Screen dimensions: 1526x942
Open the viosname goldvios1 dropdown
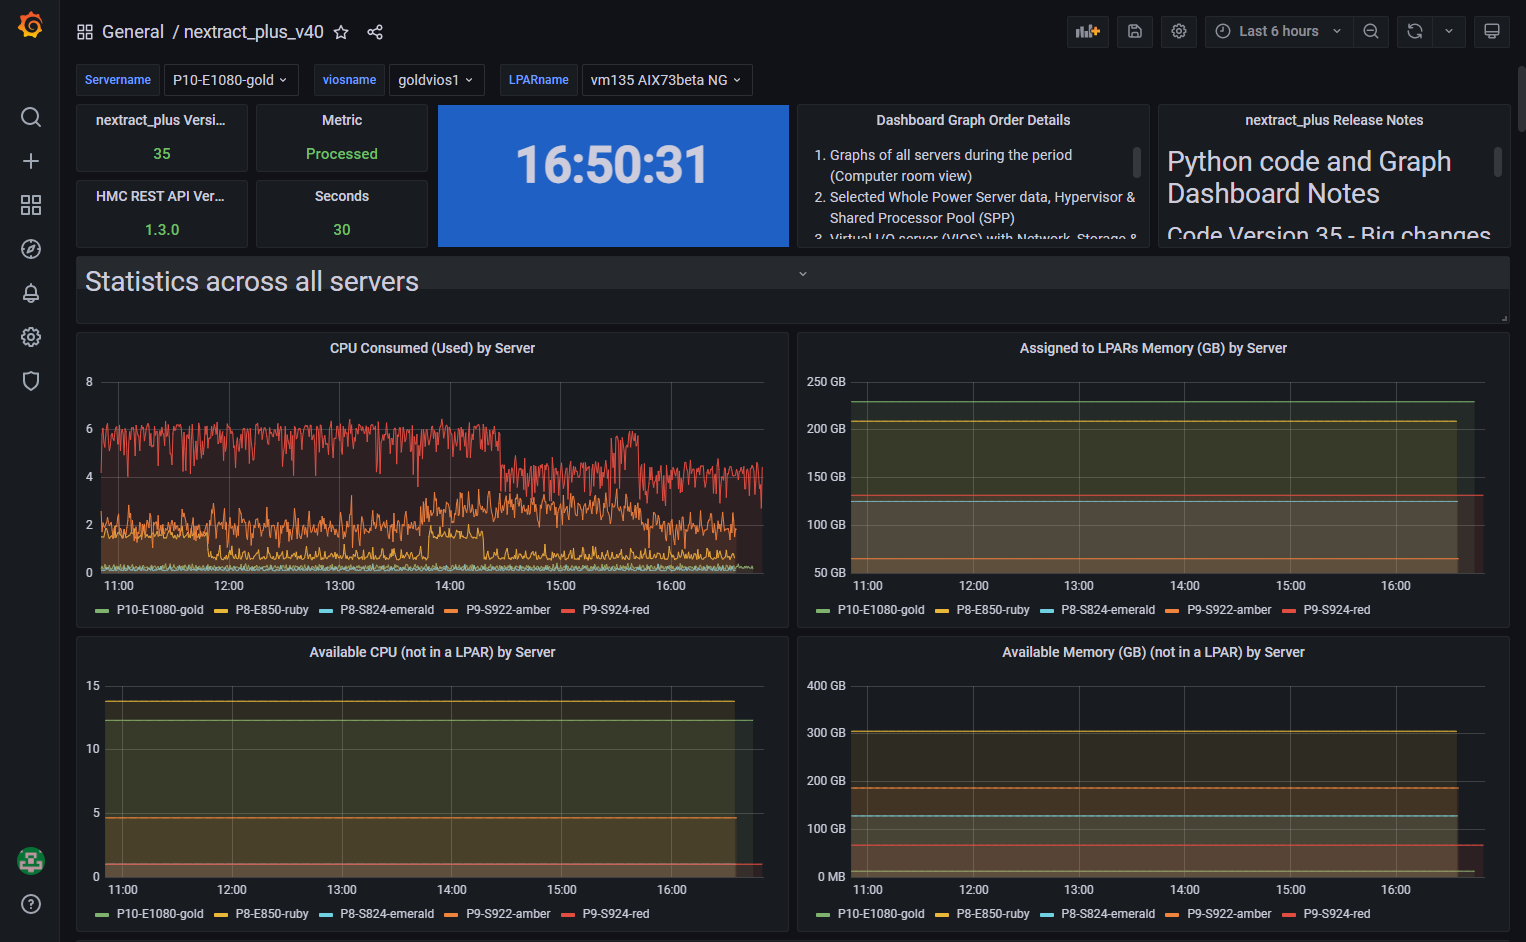436,80
